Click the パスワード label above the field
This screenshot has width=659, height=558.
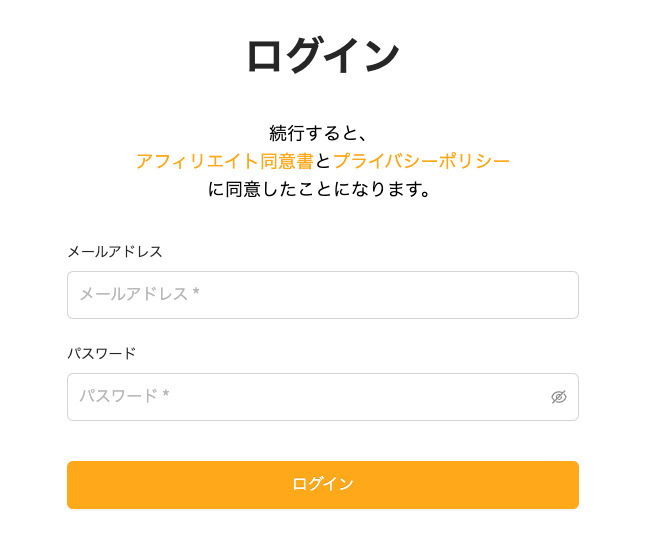click(x=102, y=353)
